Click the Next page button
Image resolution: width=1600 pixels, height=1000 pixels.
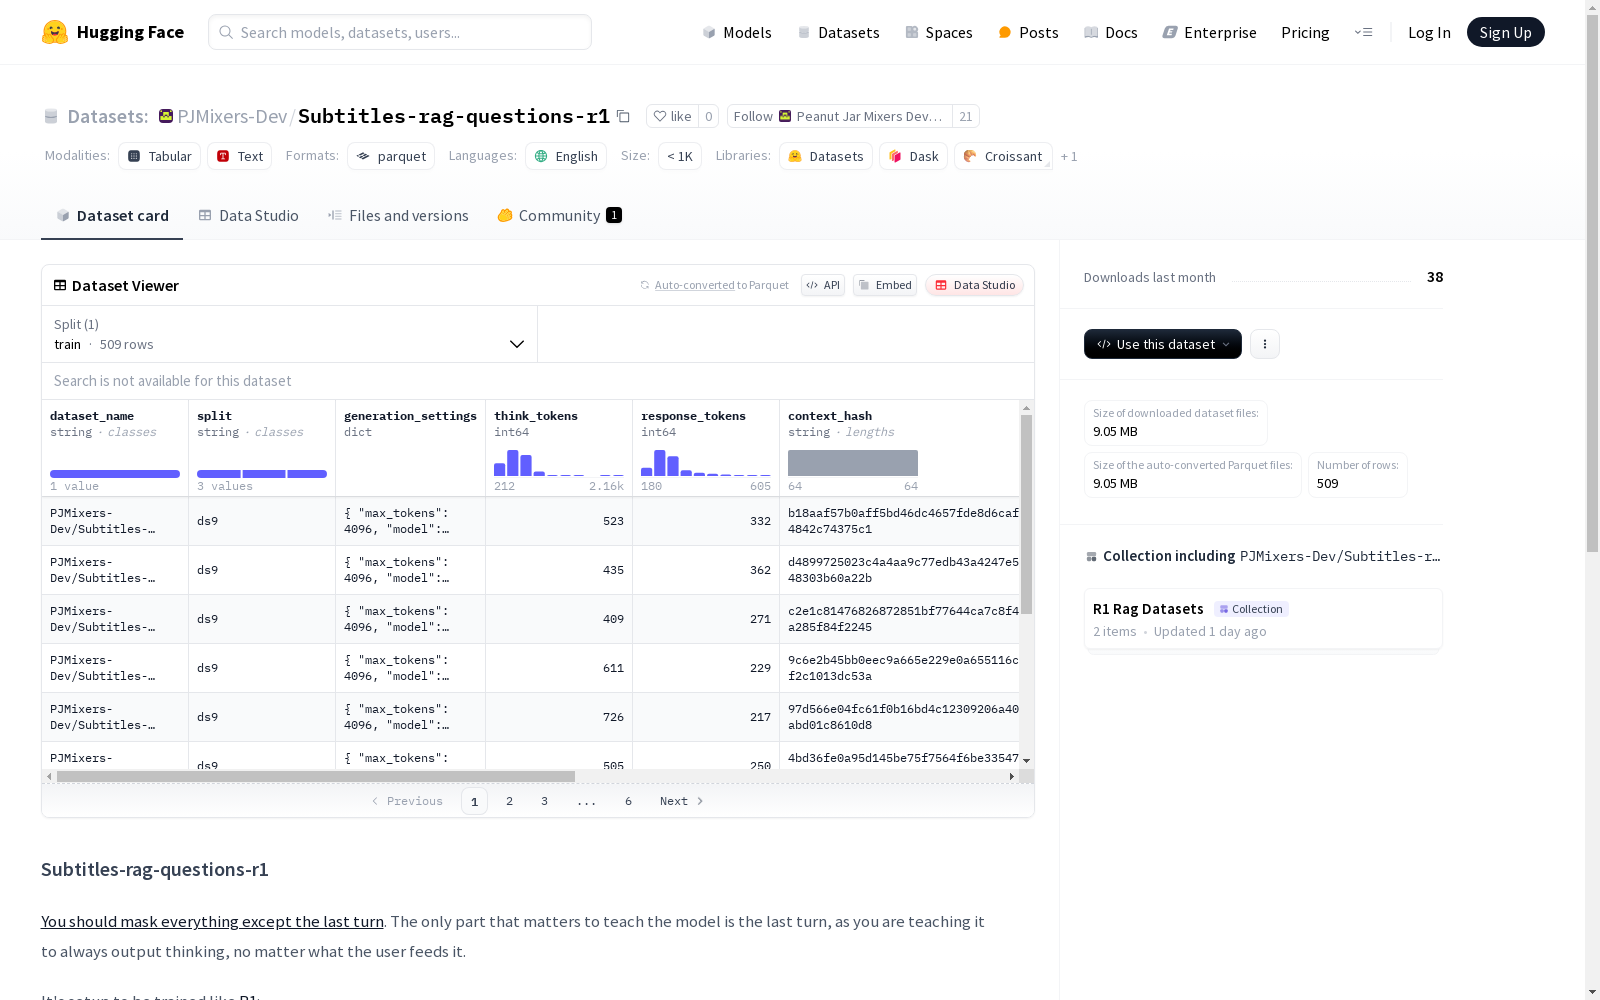point(682,801)
